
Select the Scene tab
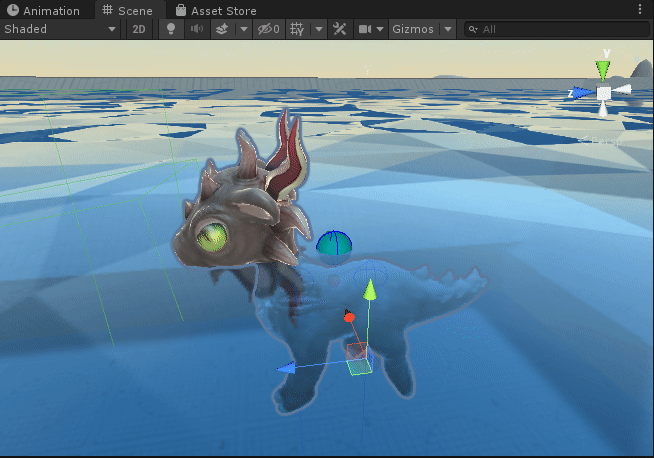click(x=127, y=11)
